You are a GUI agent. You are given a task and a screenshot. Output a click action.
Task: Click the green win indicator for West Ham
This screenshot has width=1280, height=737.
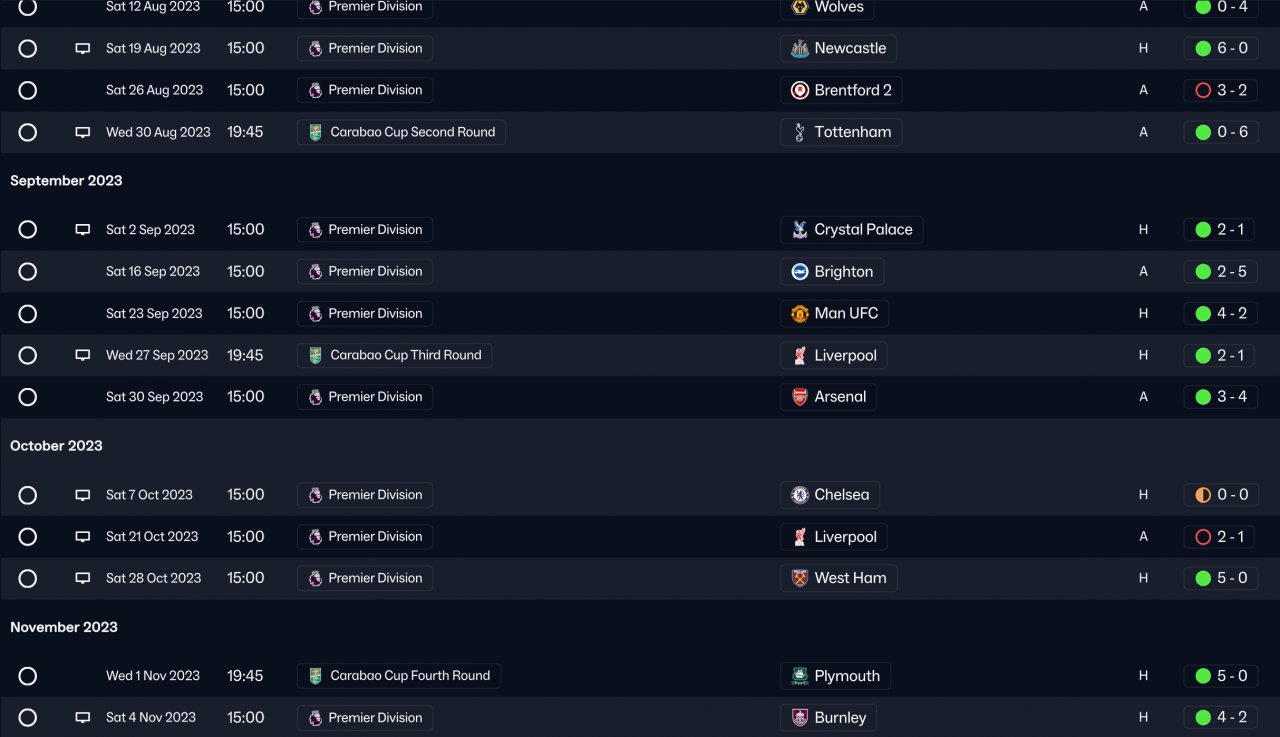(1203, 578)
